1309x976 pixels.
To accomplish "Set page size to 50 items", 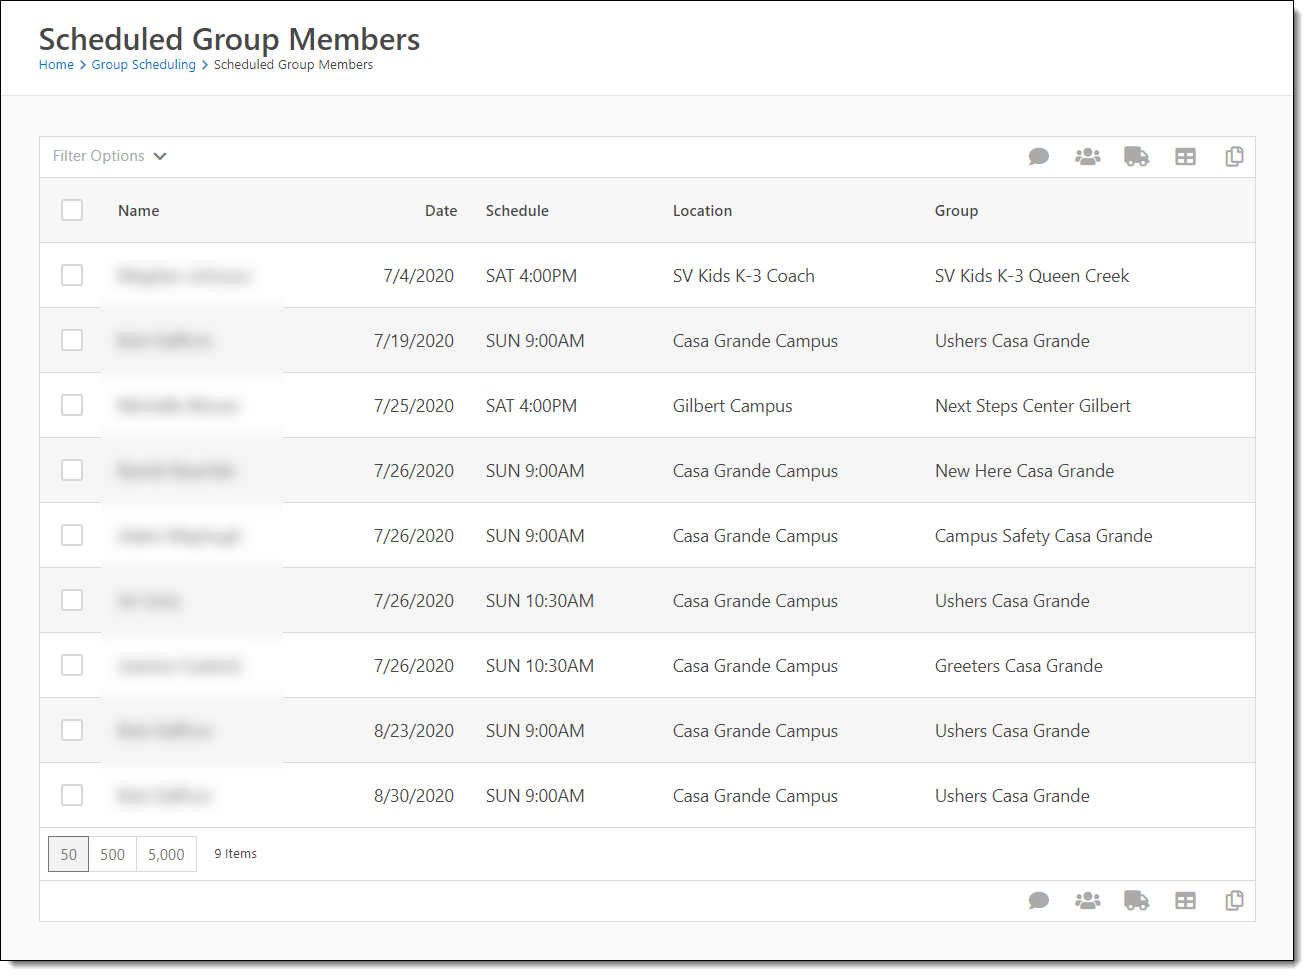I will (69, 854).
